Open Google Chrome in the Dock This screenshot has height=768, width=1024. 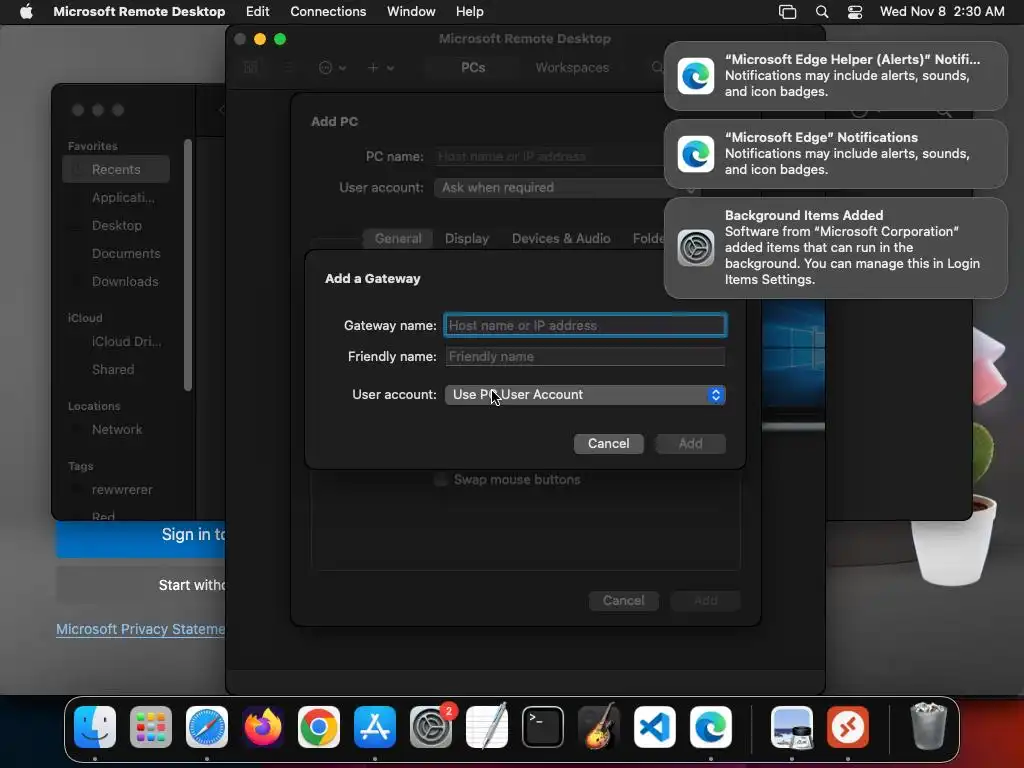pyautogui.click(x=319, y=726)
